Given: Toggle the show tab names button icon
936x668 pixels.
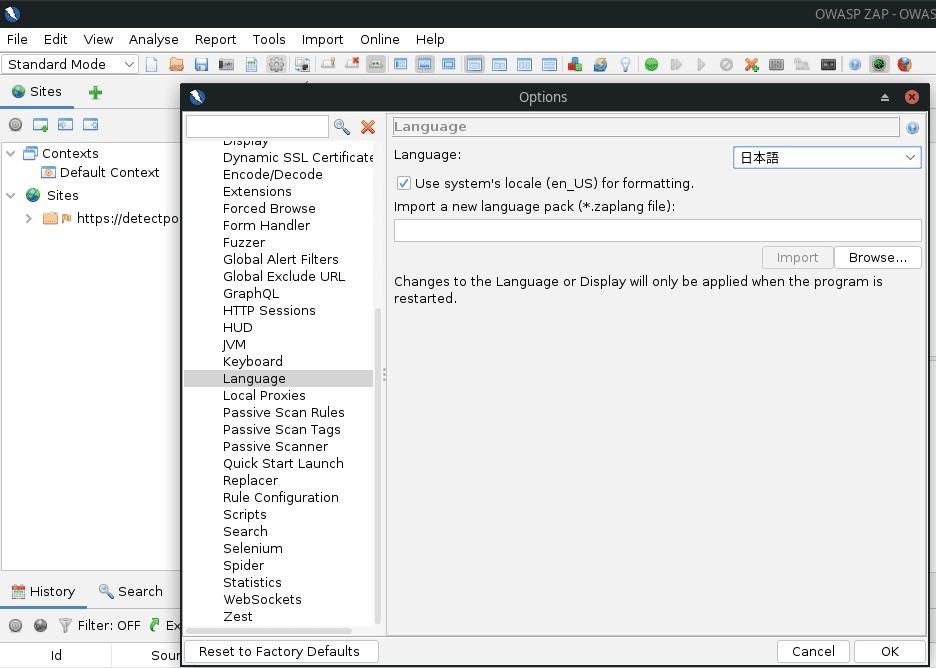Looking at the screenshot, I should click(x=375, y=64).
